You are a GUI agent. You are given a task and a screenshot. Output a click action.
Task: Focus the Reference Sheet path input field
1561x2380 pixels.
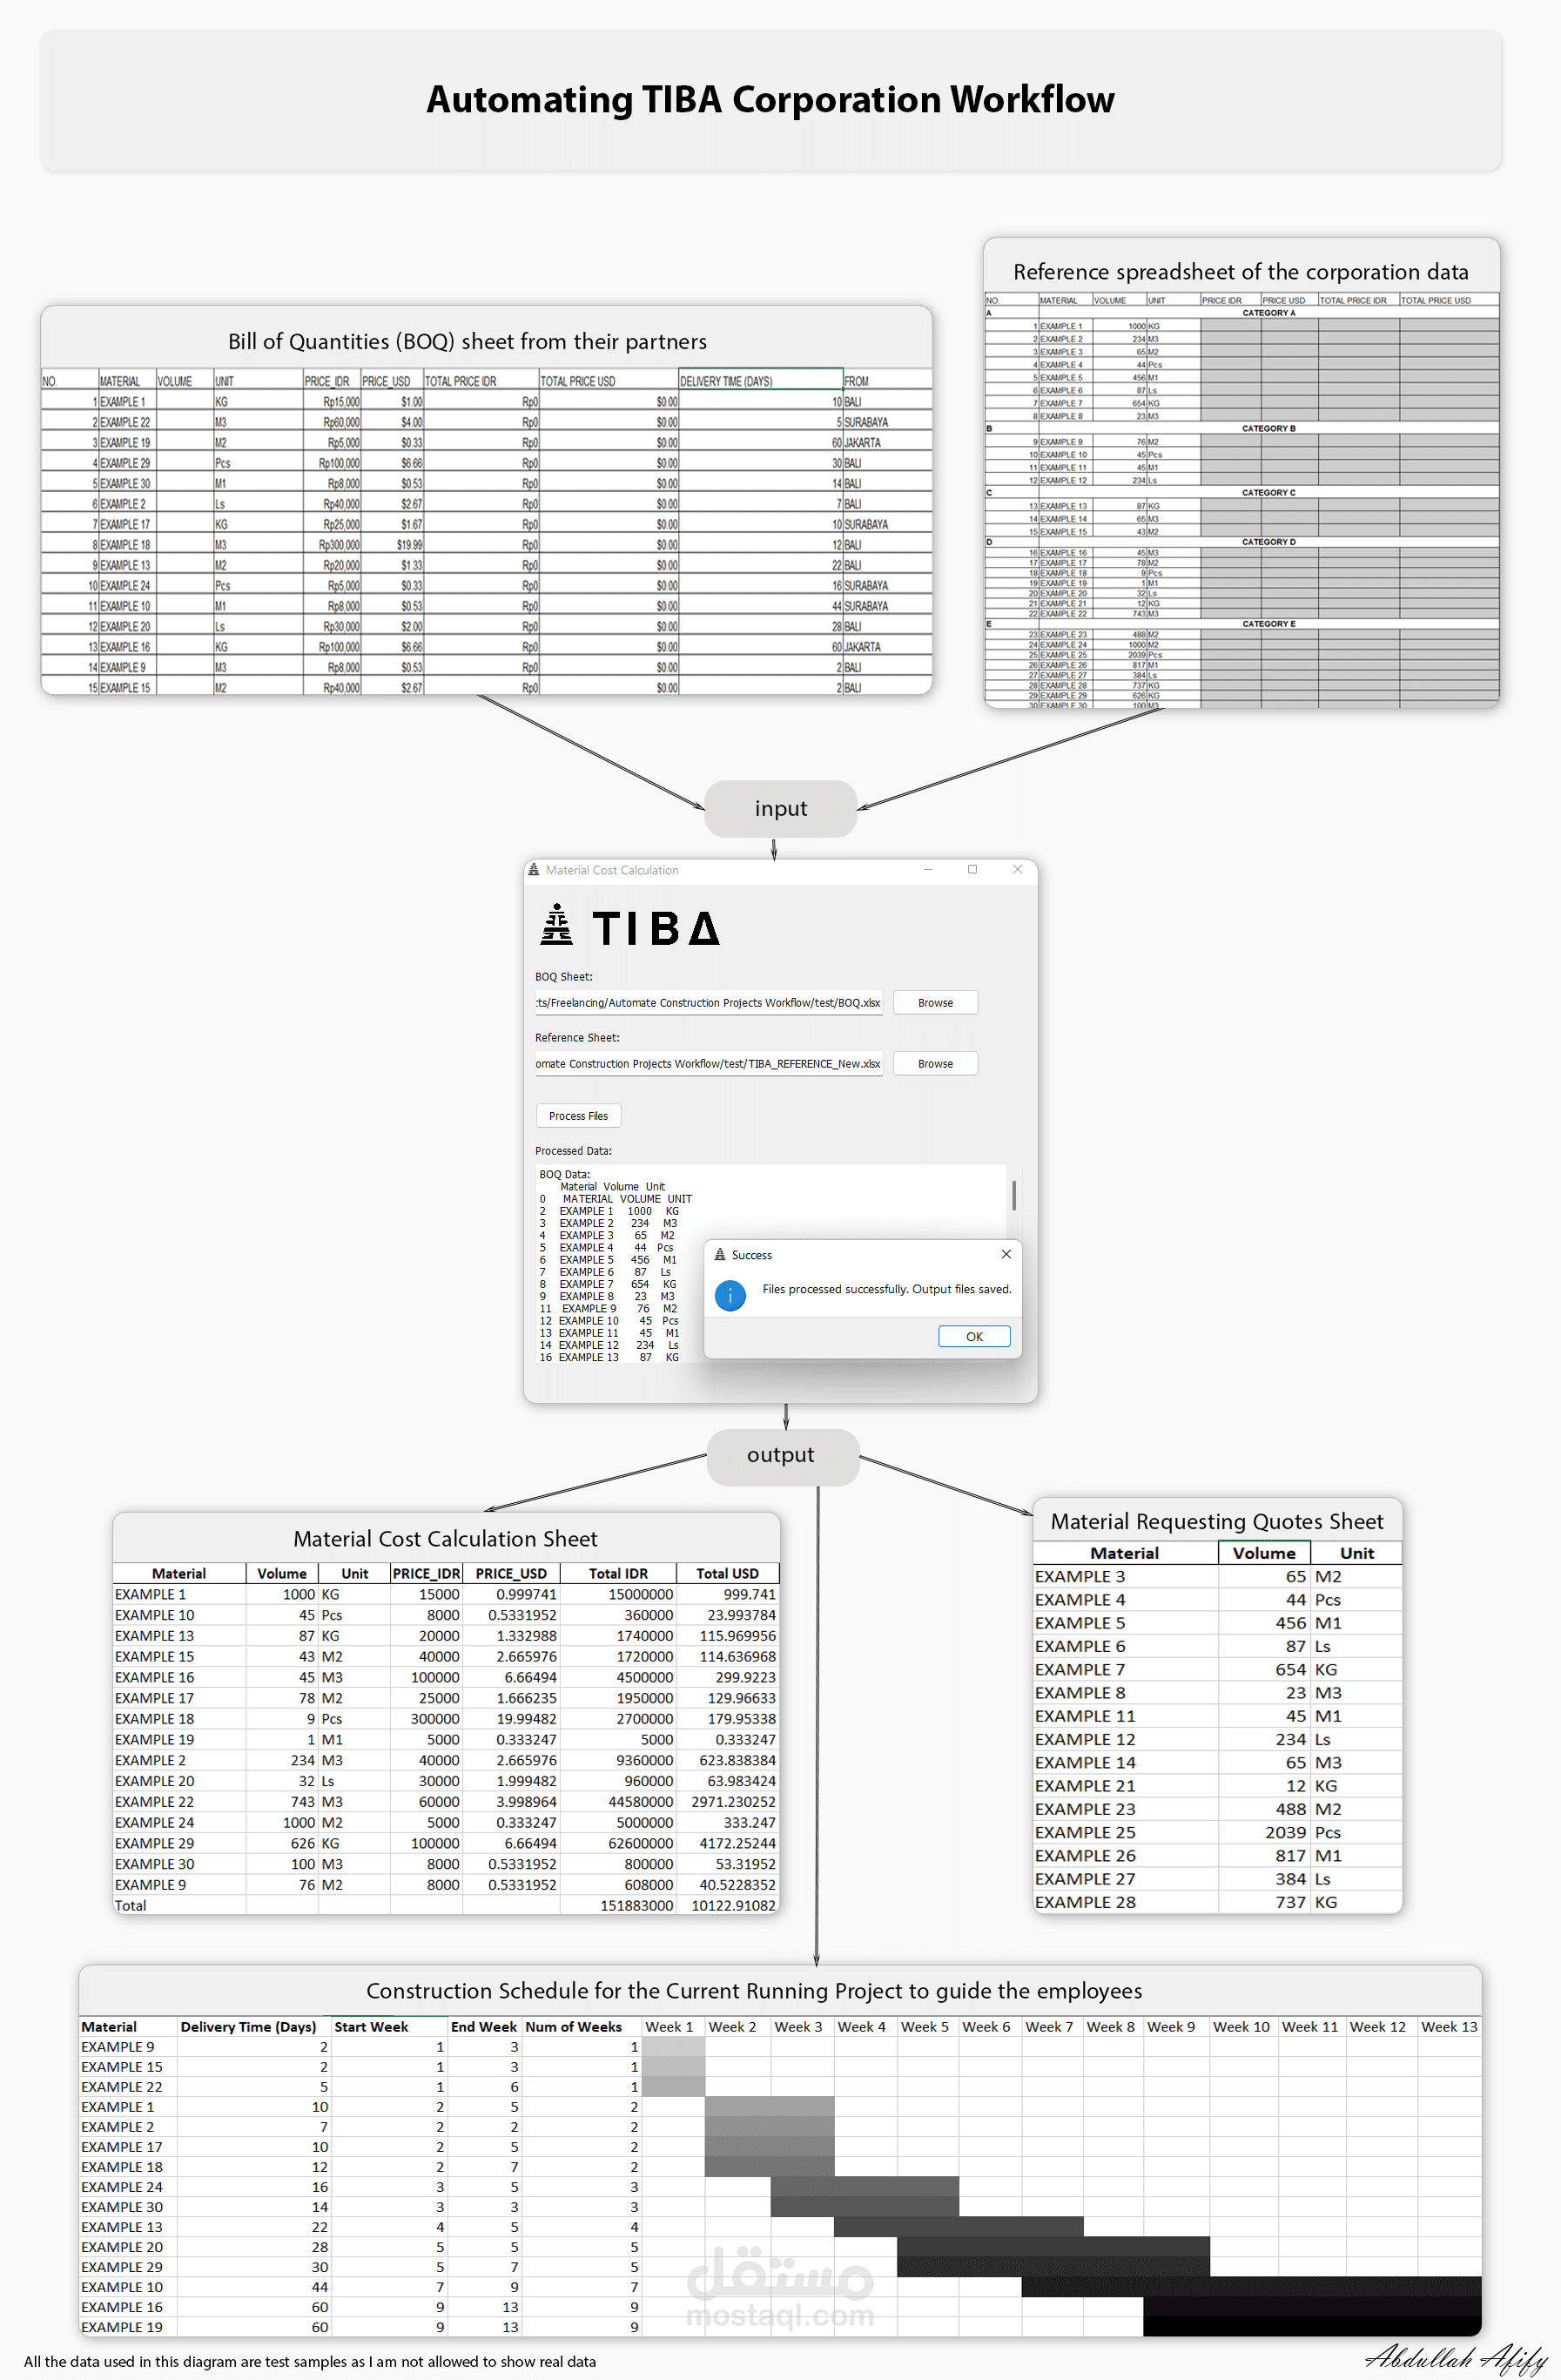coord(709,1064)
